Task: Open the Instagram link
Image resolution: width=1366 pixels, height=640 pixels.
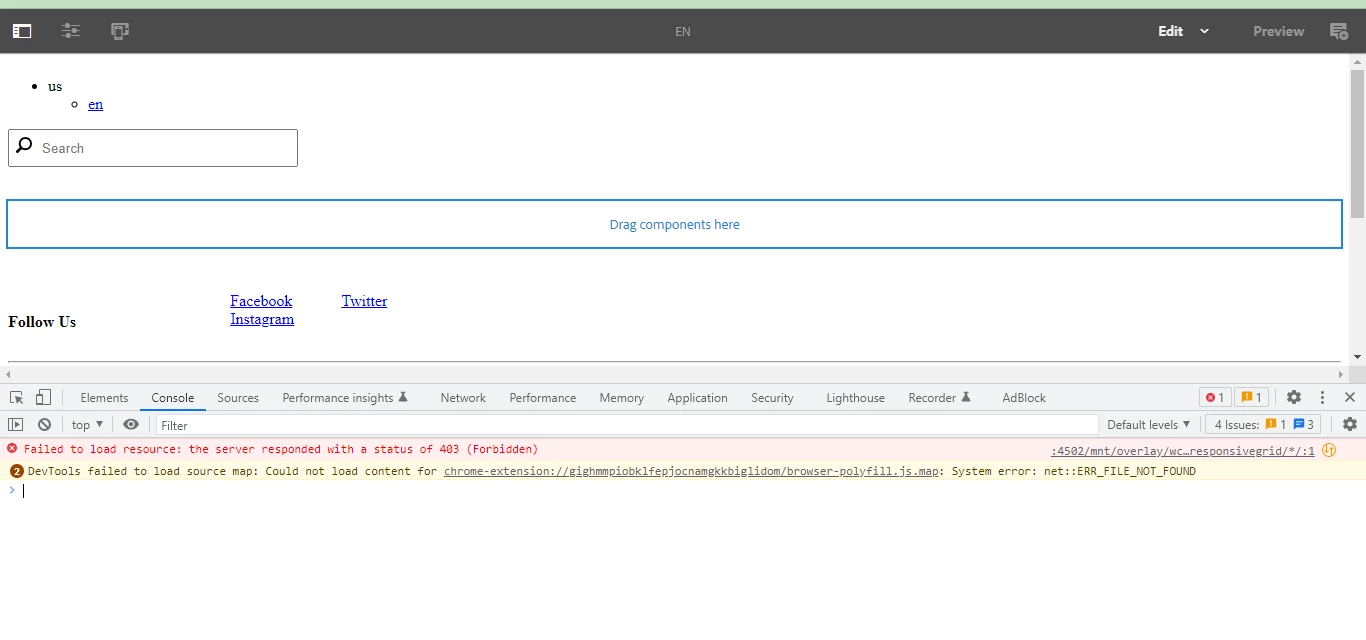Action: pos(262,319)
